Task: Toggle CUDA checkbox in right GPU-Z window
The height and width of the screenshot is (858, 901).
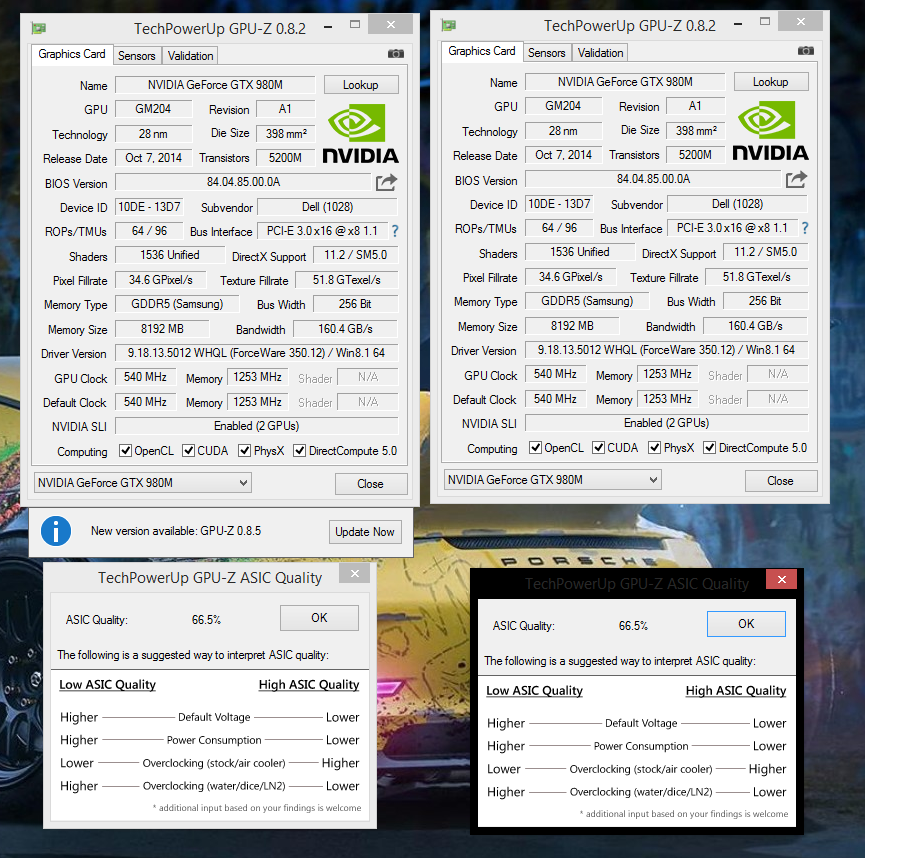Action: tap(599, 448)
